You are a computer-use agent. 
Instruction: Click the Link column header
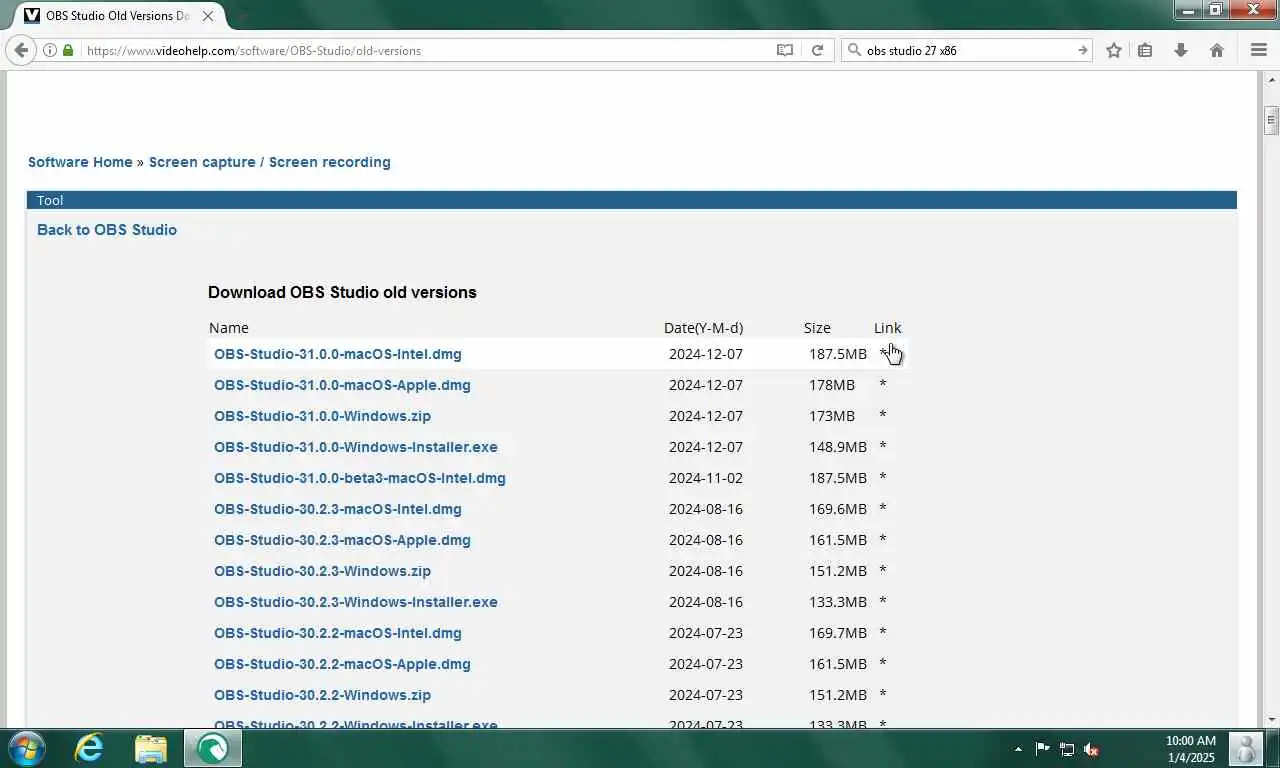click(887, 328)
